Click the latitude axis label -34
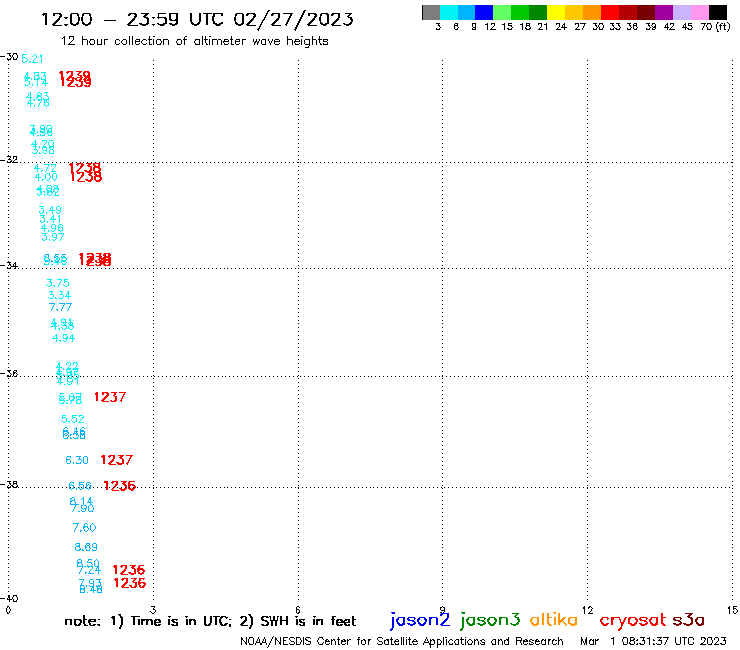Image resolution: width=740 pixels, height=650 pixels. (10, 265)
